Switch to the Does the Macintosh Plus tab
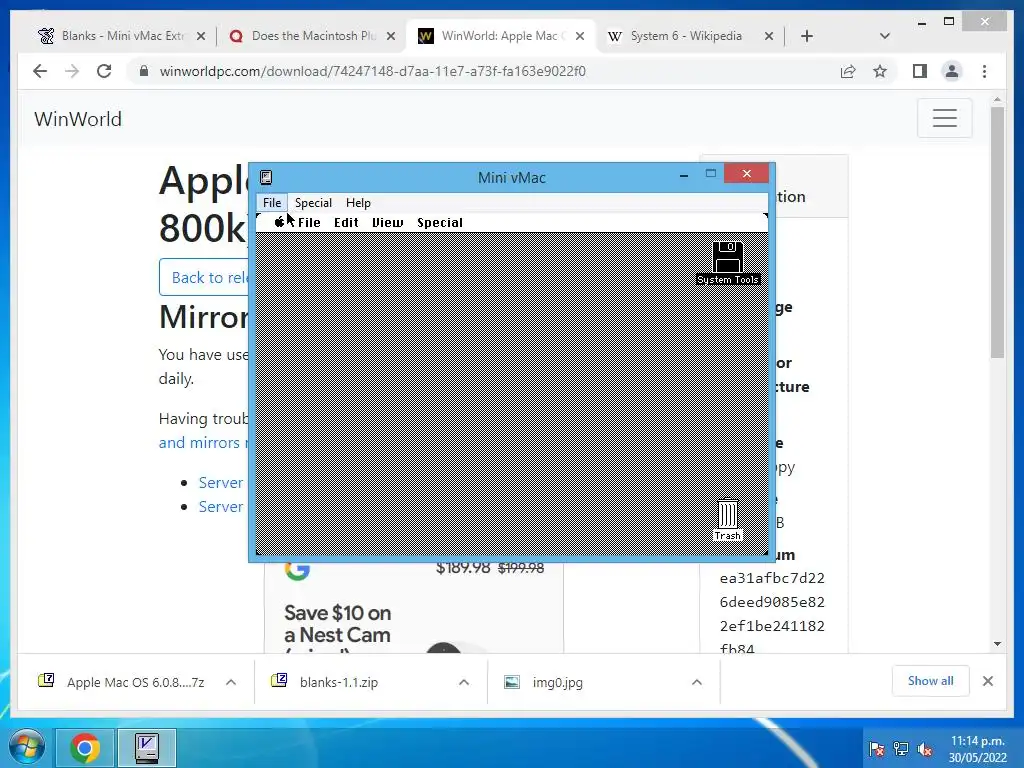Viewport: 1024px width, 768px height. click(x=313, y=36)
